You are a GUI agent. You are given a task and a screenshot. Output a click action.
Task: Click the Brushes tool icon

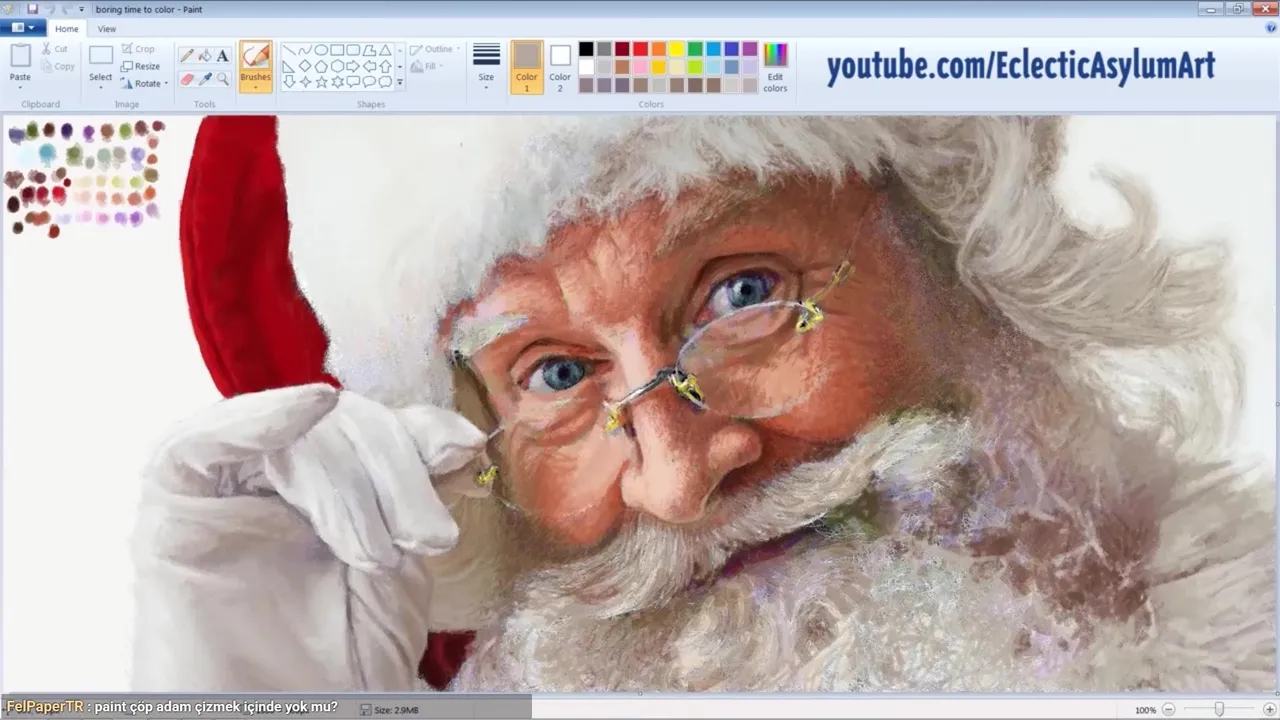[x=255, y=56]
